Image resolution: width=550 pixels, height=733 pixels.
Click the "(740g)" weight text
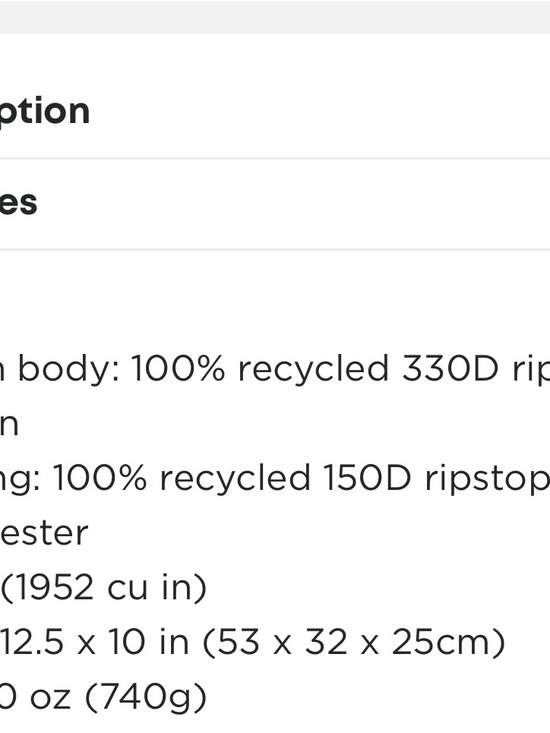click(146, 697)
